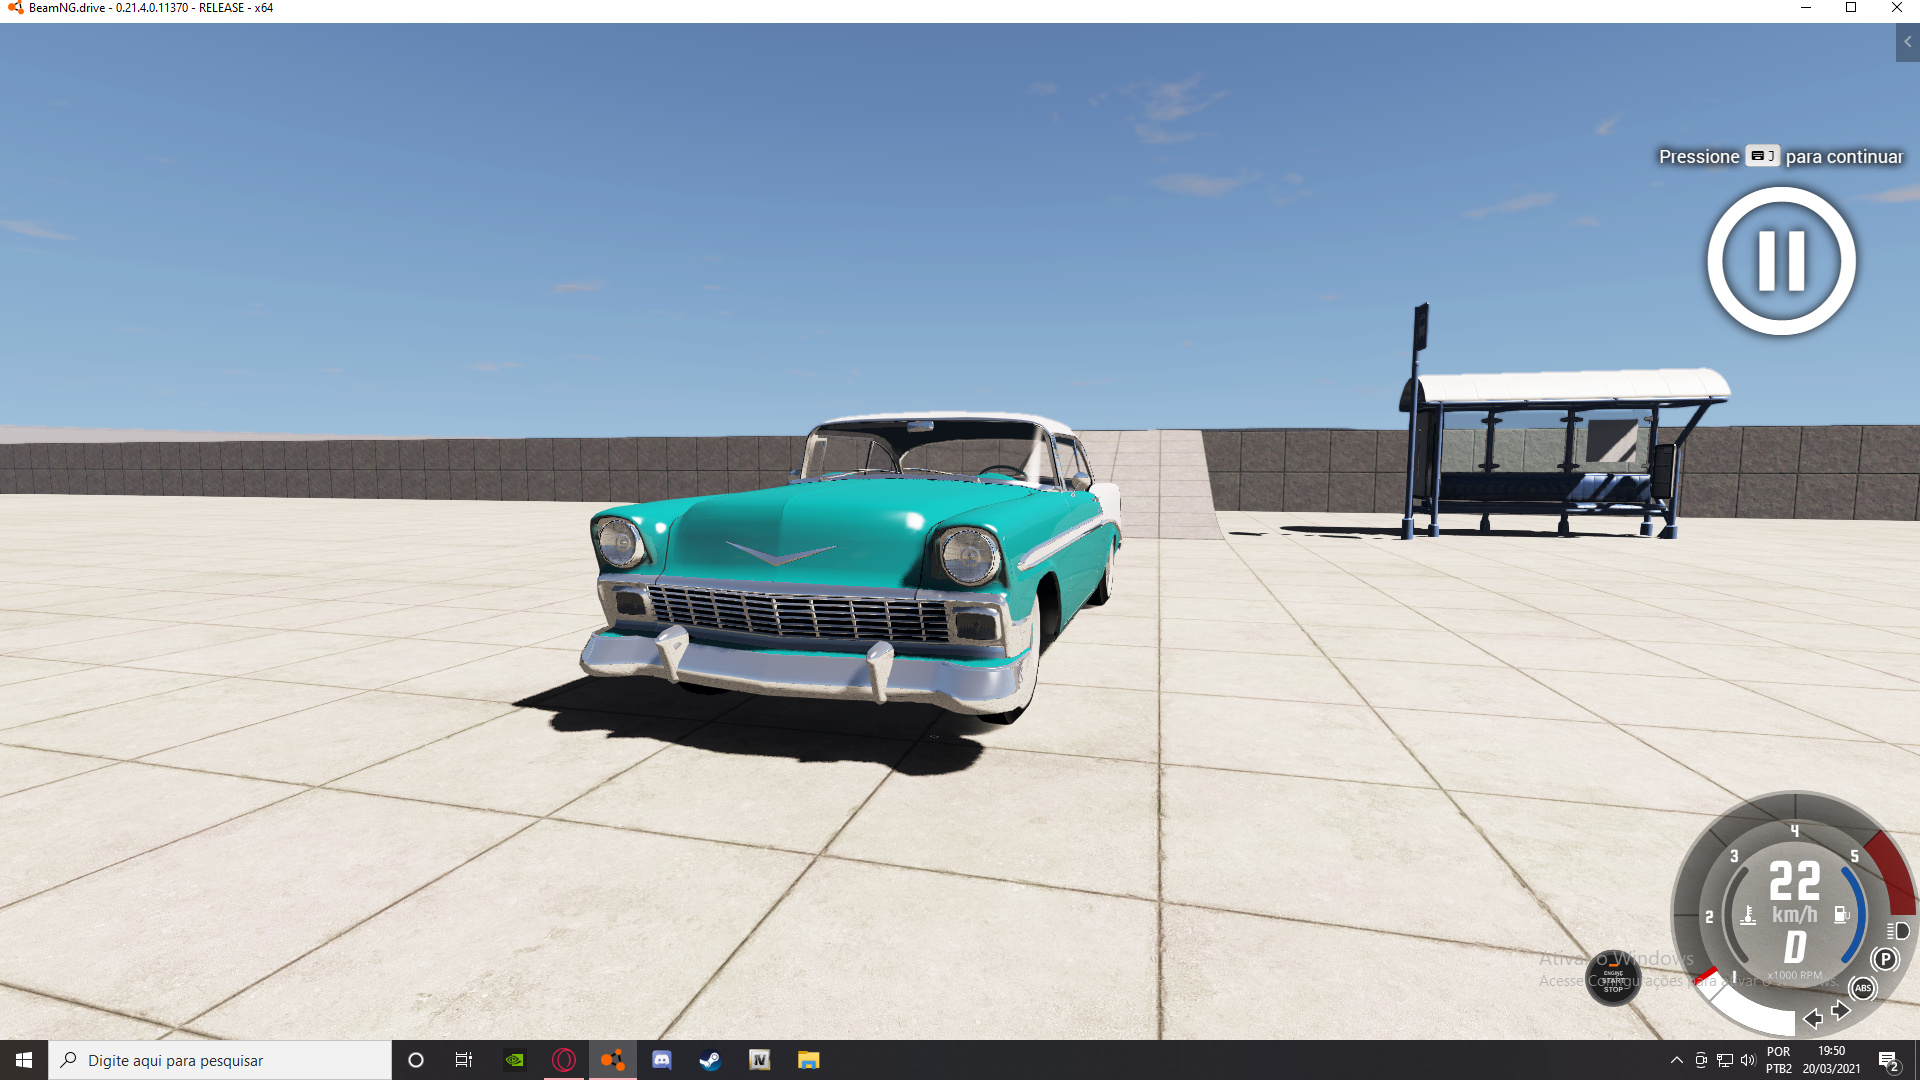Open the volume control in tray
Viewport: 1920px width, 1080px height.
point(1747,1060)
